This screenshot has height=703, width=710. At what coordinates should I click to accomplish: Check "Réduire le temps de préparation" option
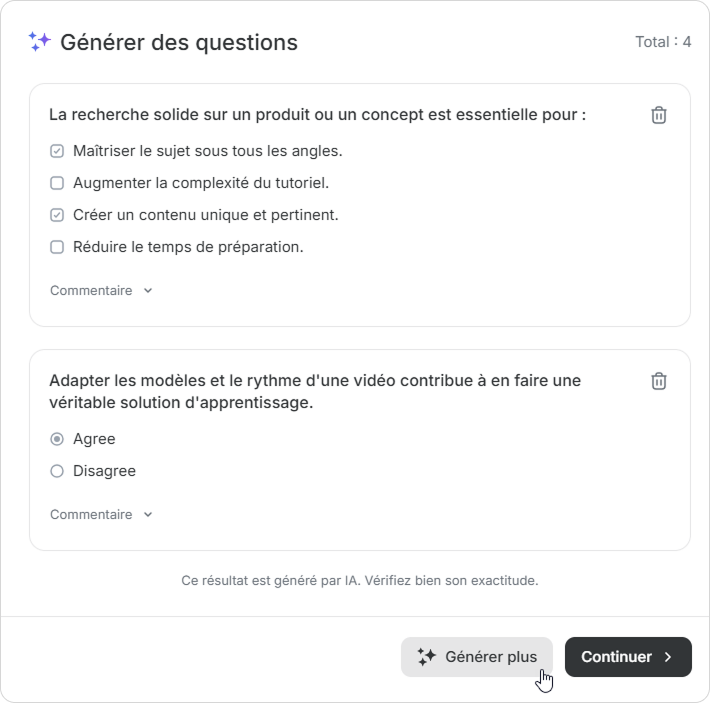[57, 247]
